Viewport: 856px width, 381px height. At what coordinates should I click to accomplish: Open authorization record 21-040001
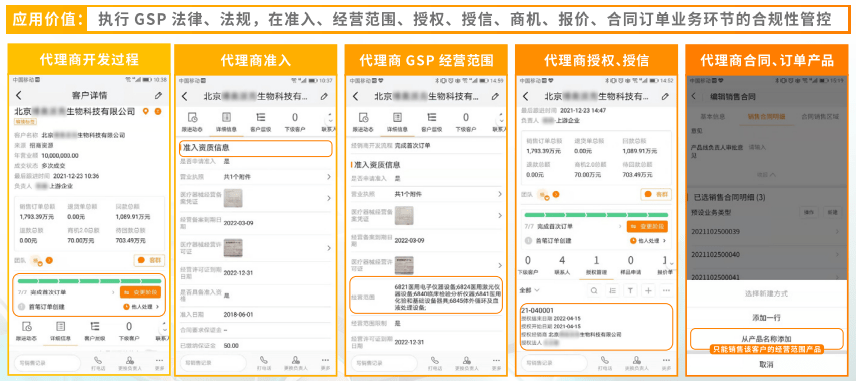597,326
